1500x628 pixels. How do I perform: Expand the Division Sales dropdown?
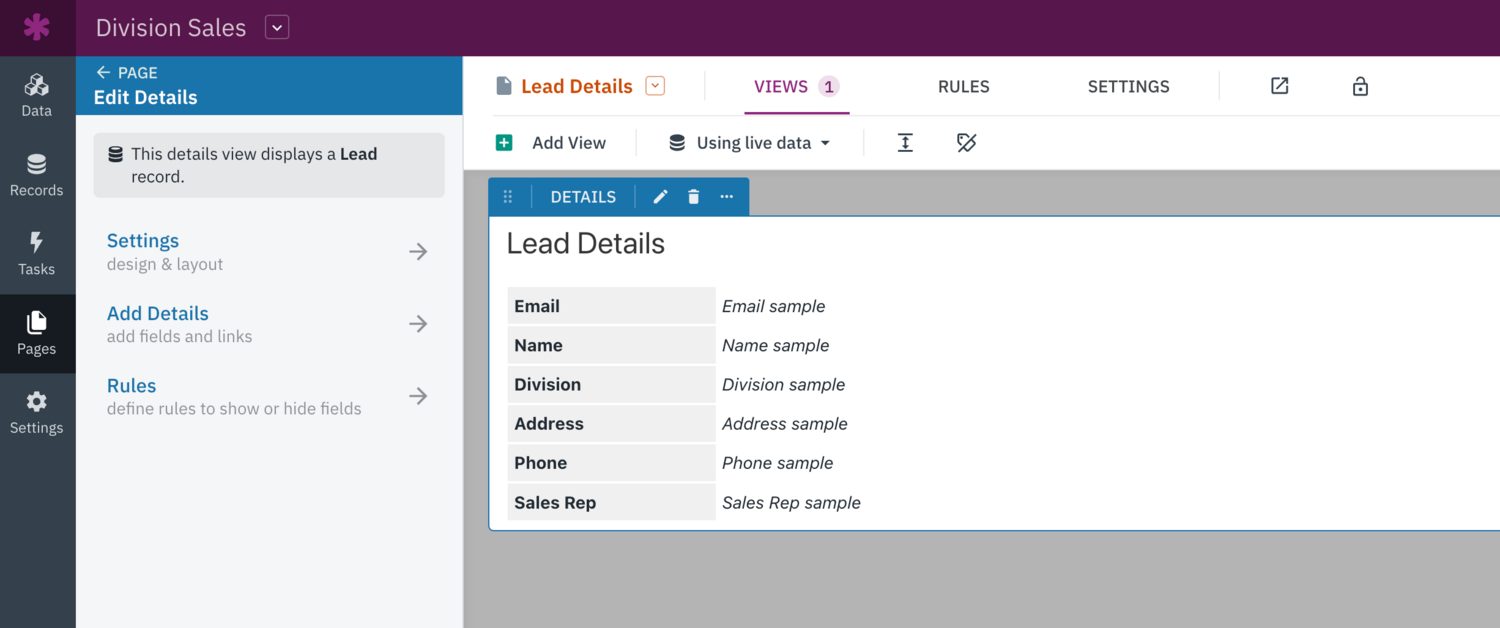pyautogui.click(x=276, y=27)
